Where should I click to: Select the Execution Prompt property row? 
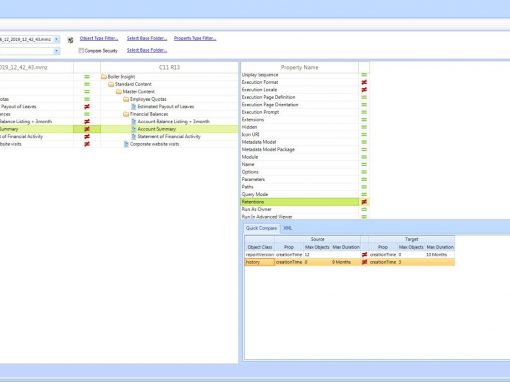click(x=299, y=112)
